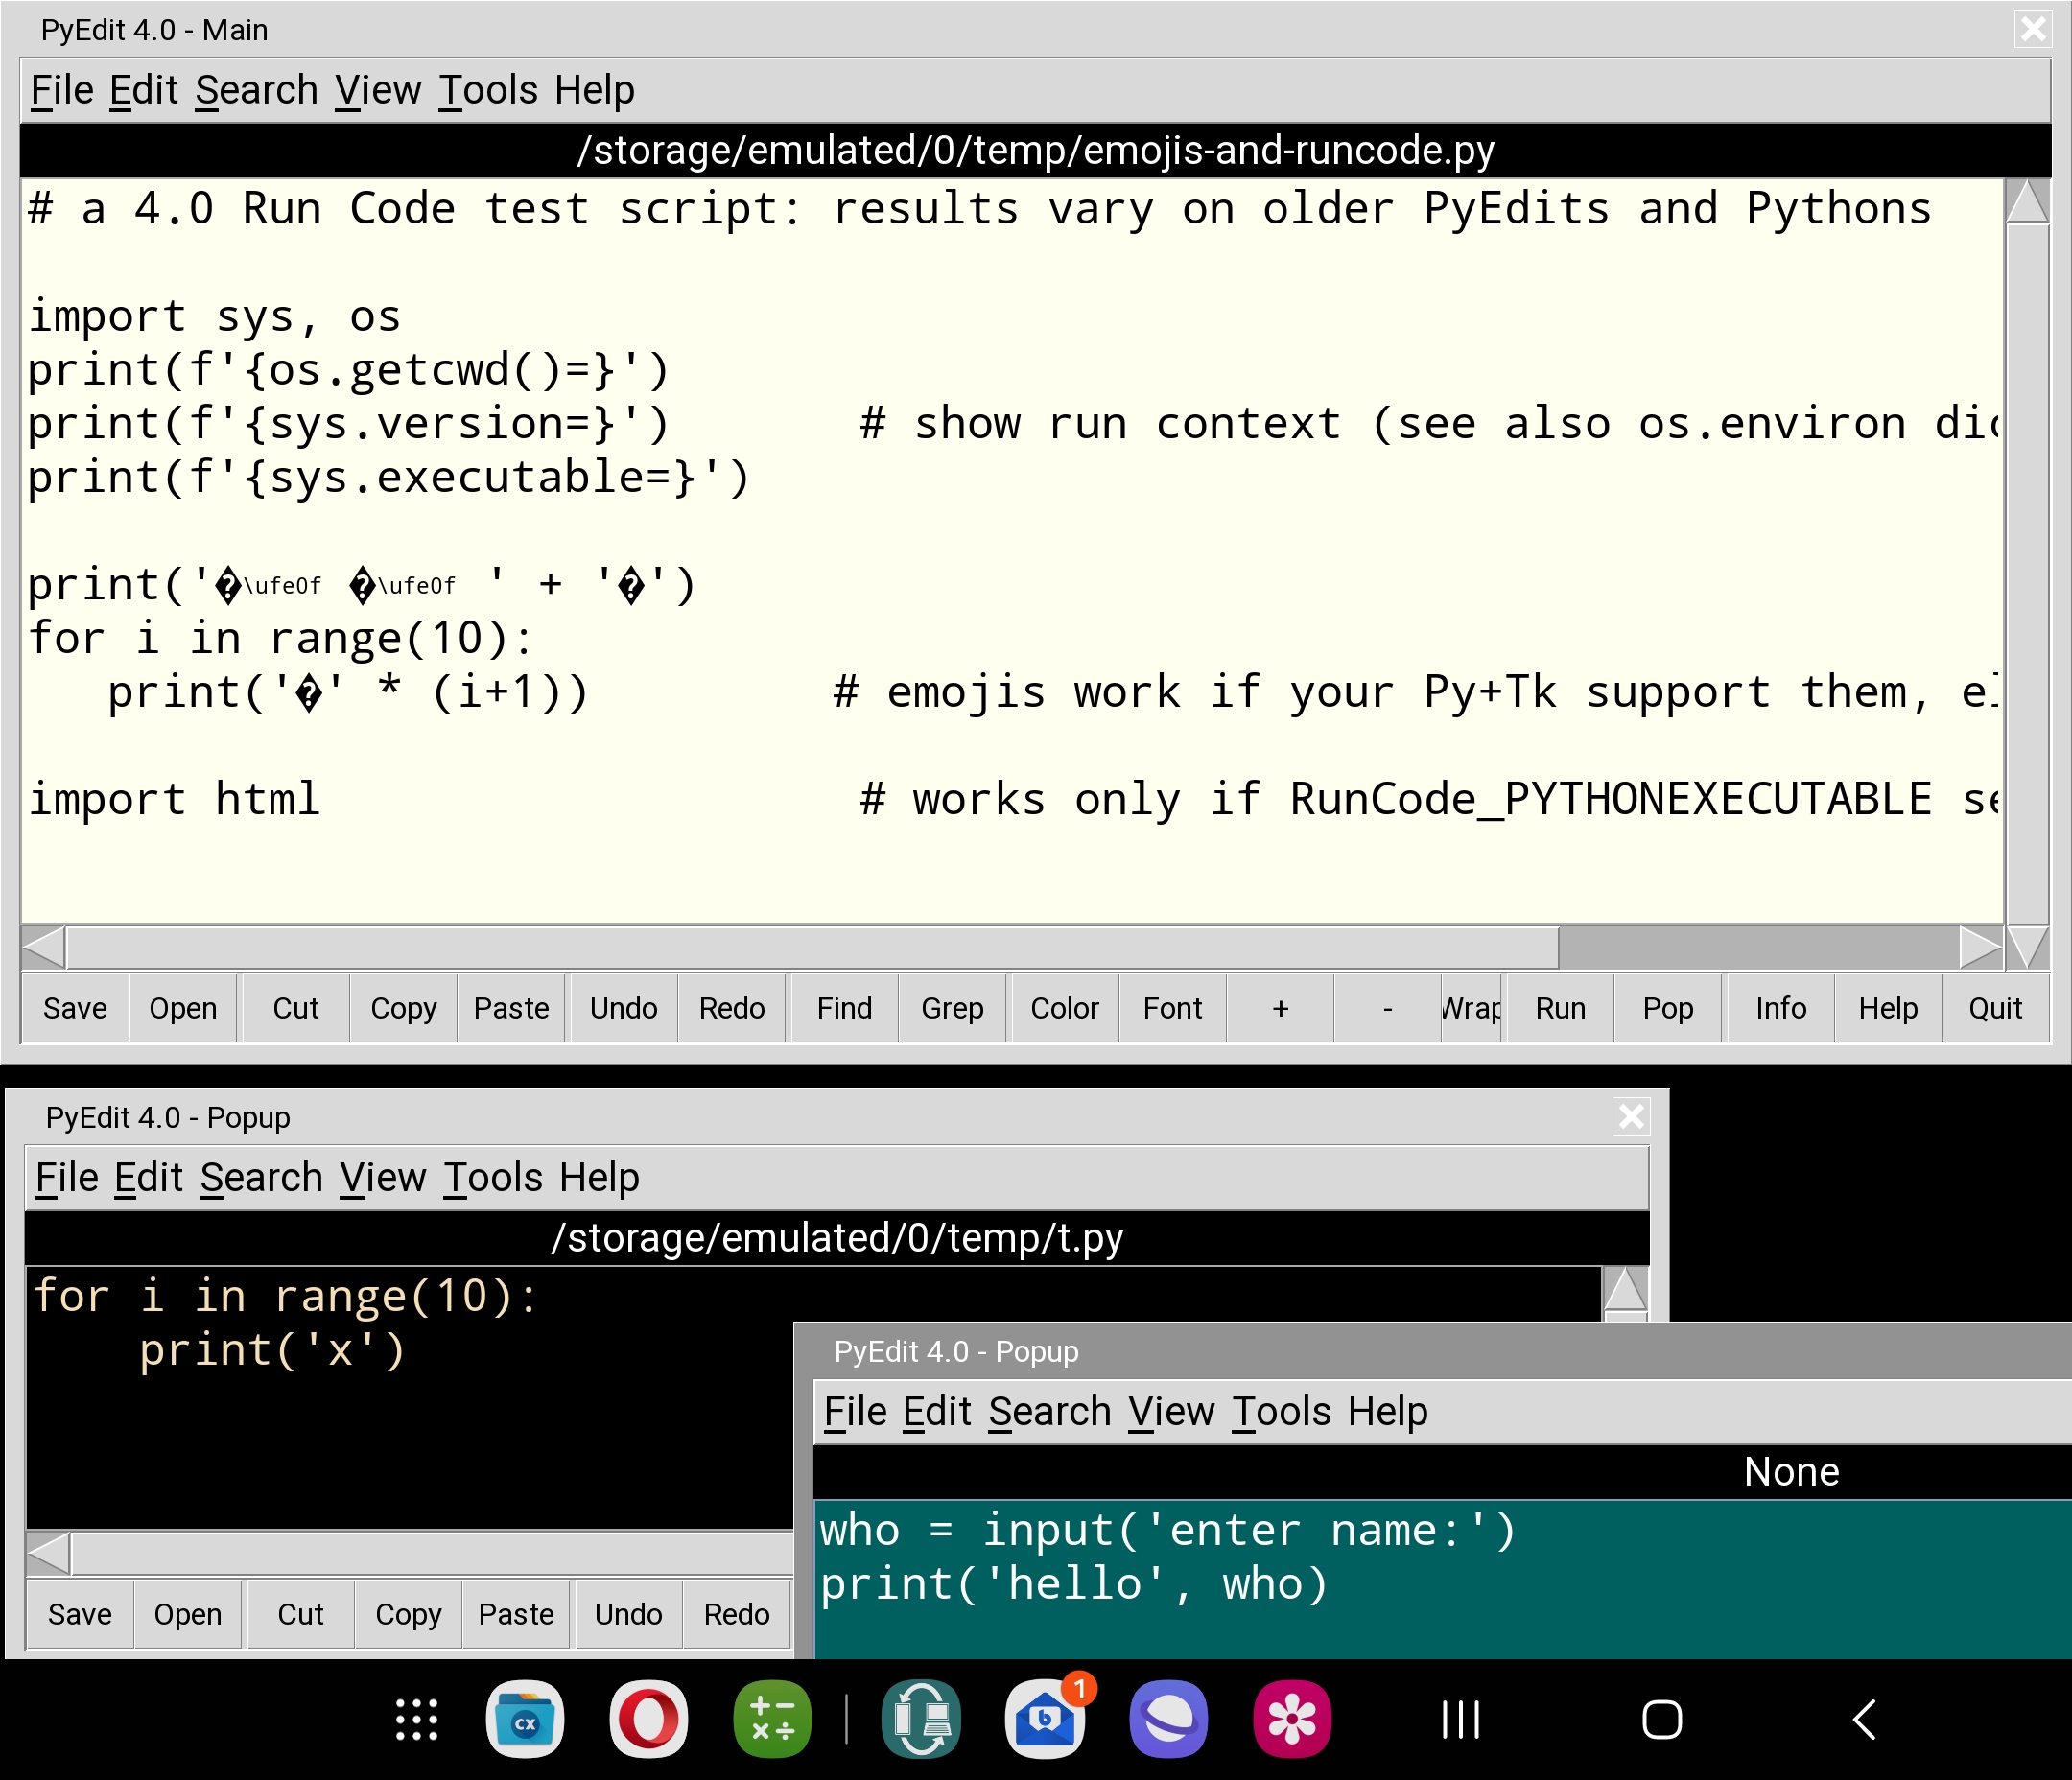Click Copy in t.py Popup toolbar
The height and width of the screenshot is (1780, 2072).
coord(409,1614)
